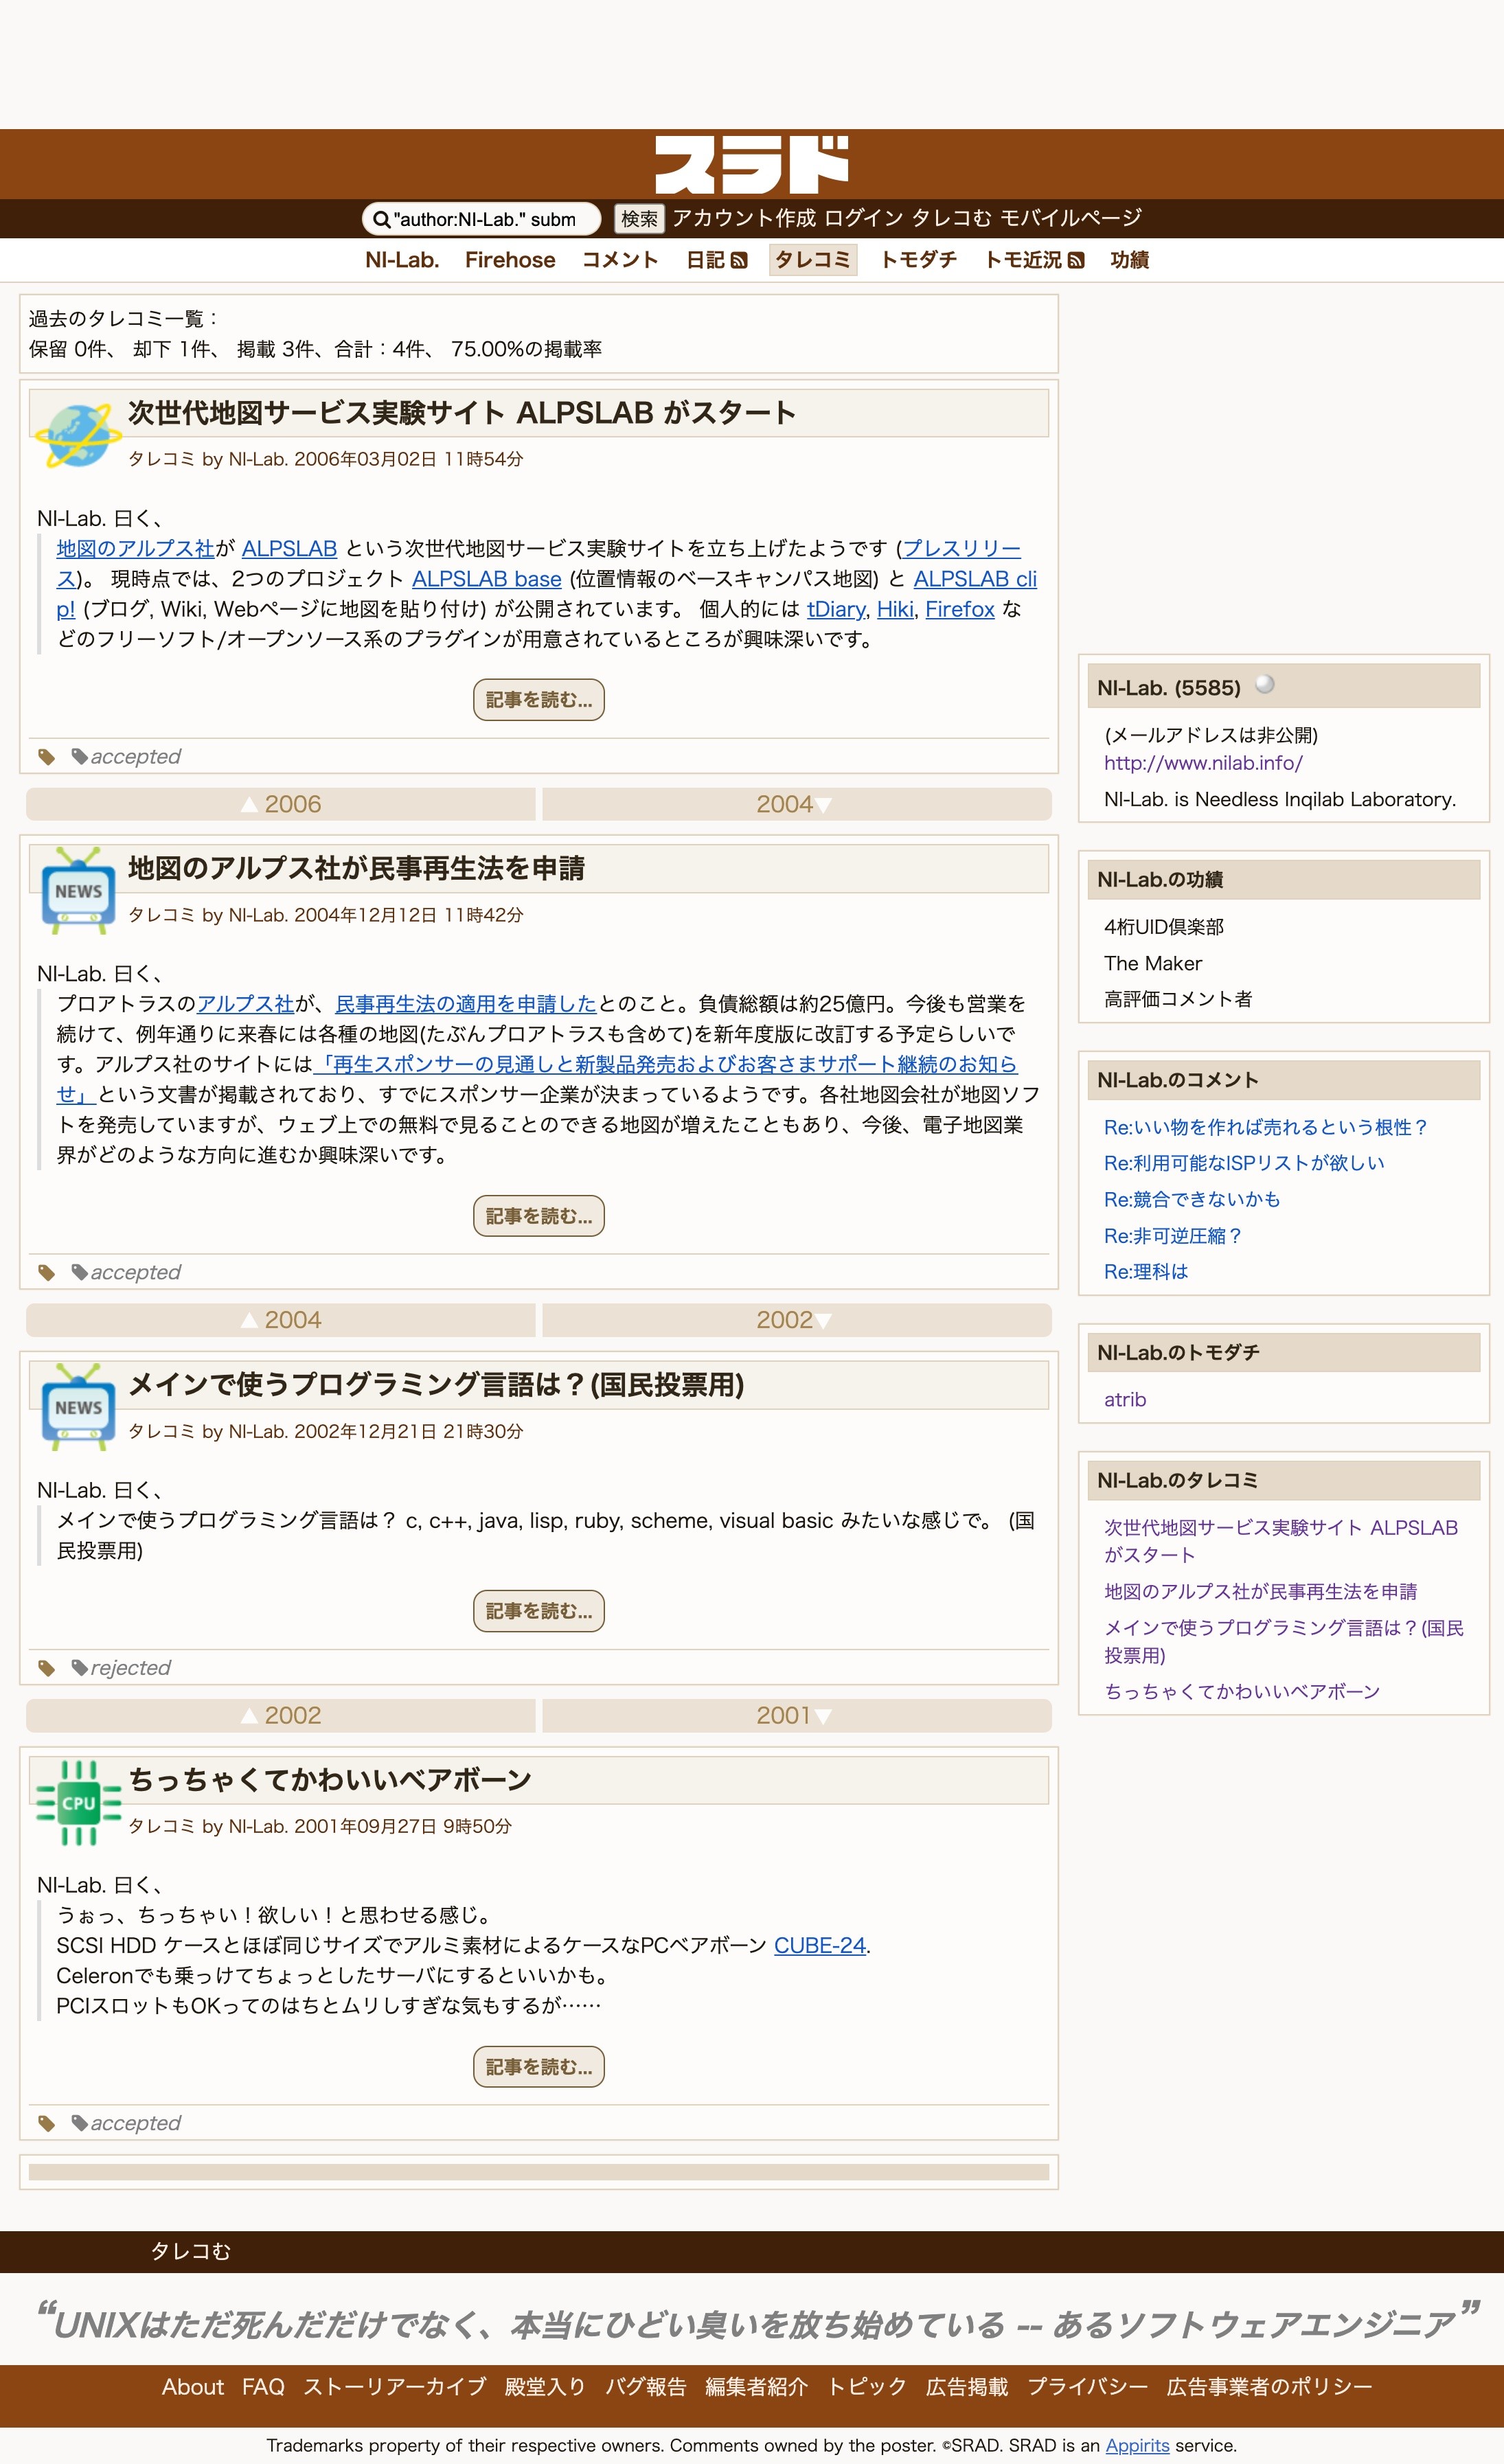Open アカウント作成 link

[x=744, y=218]
